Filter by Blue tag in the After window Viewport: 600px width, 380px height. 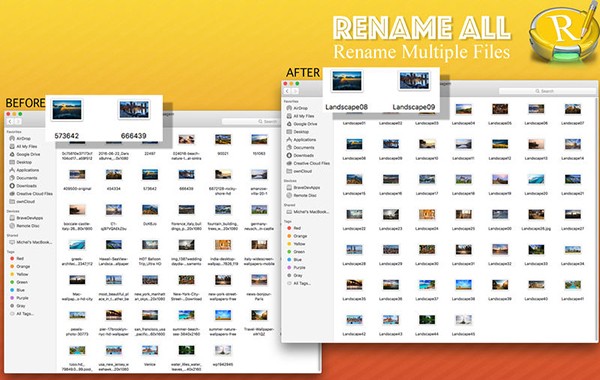tap(294, 259)
